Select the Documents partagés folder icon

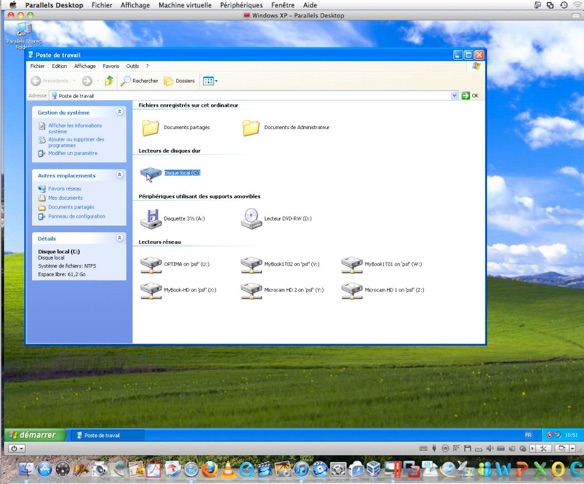pyautogui.click(x=150, y=127)
